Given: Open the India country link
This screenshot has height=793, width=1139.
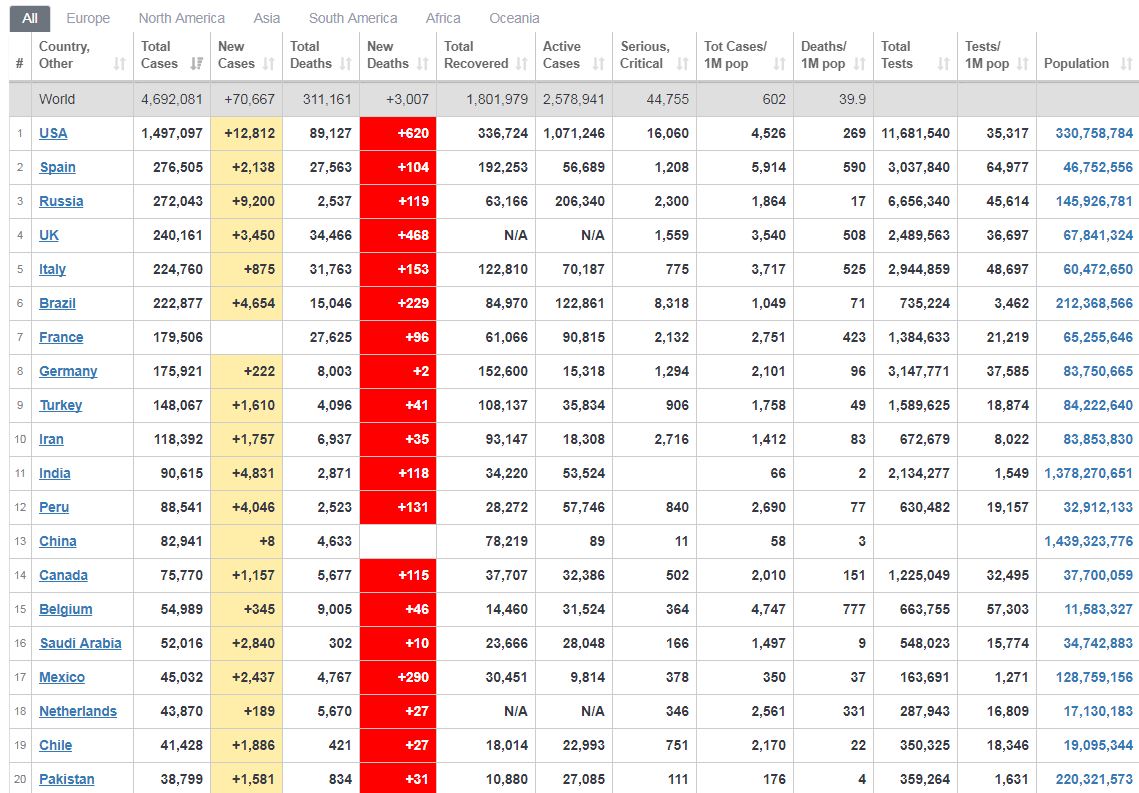Looking at the screenshot, I should coord(54,473).
